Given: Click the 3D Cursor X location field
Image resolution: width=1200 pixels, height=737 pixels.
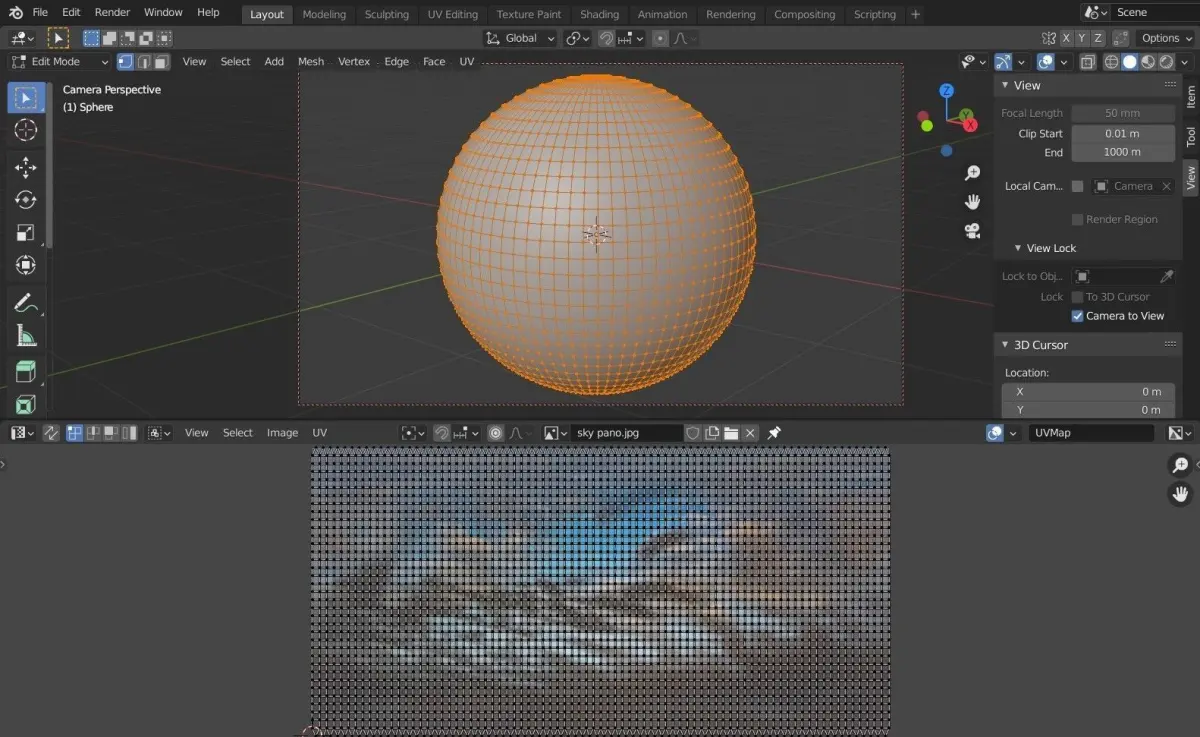Looking at the screenshot, I should (x=1088, y=392).
